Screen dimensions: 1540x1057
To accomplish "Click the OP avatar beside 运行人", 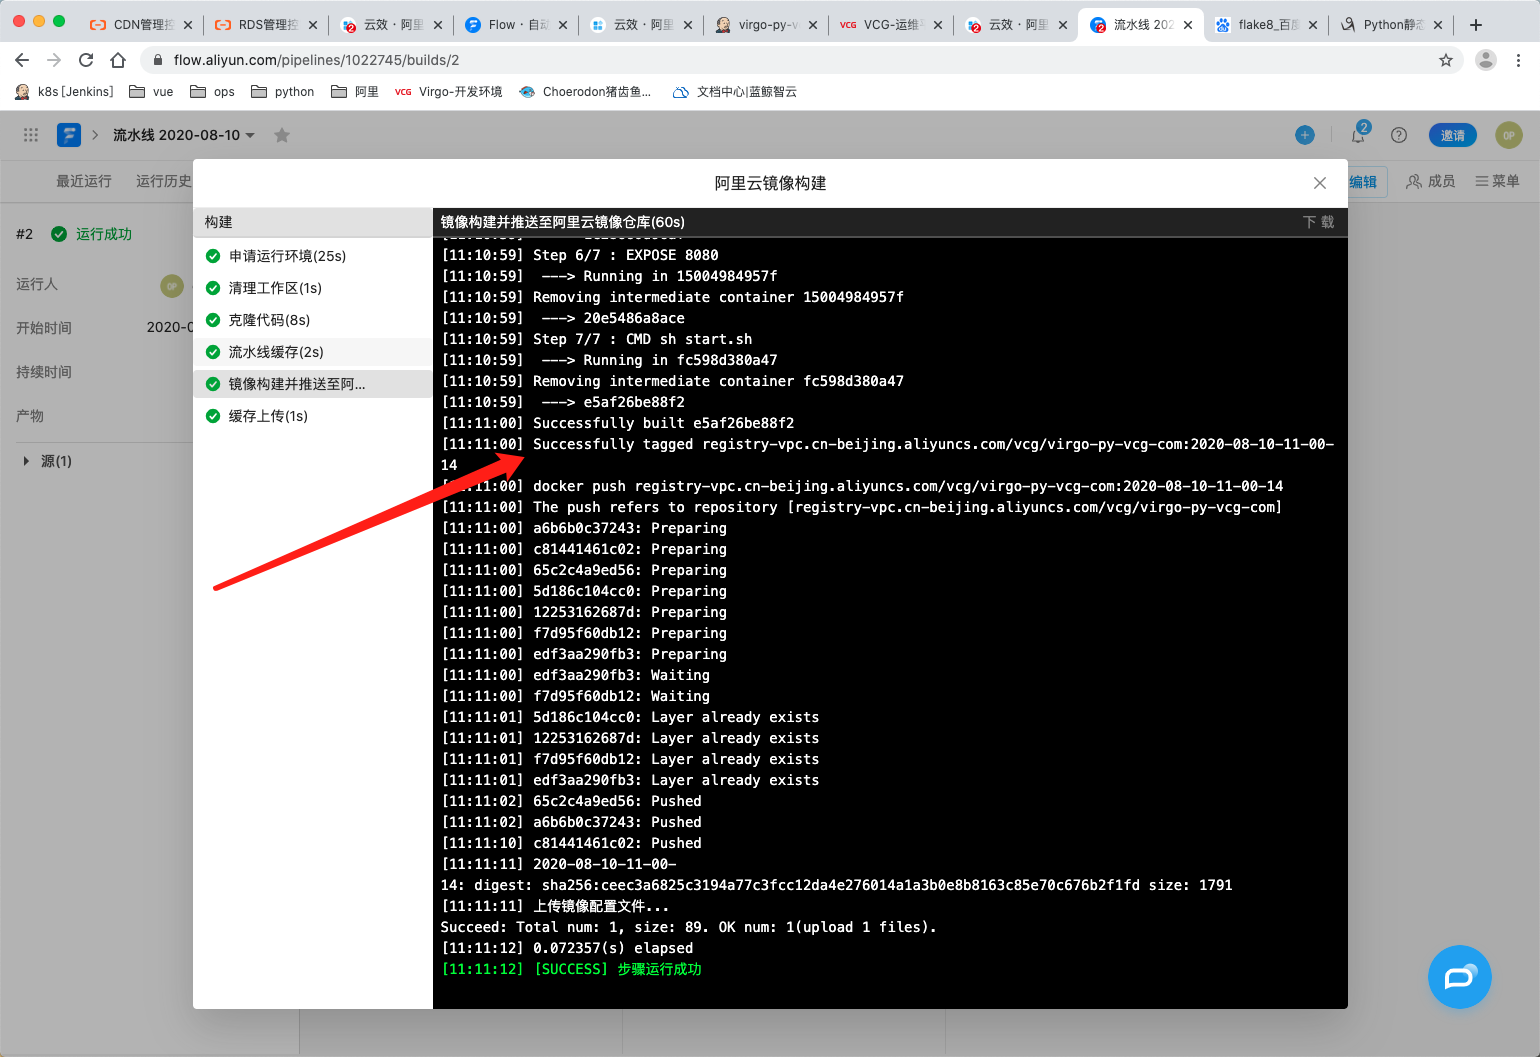I will tap(172, 286).
